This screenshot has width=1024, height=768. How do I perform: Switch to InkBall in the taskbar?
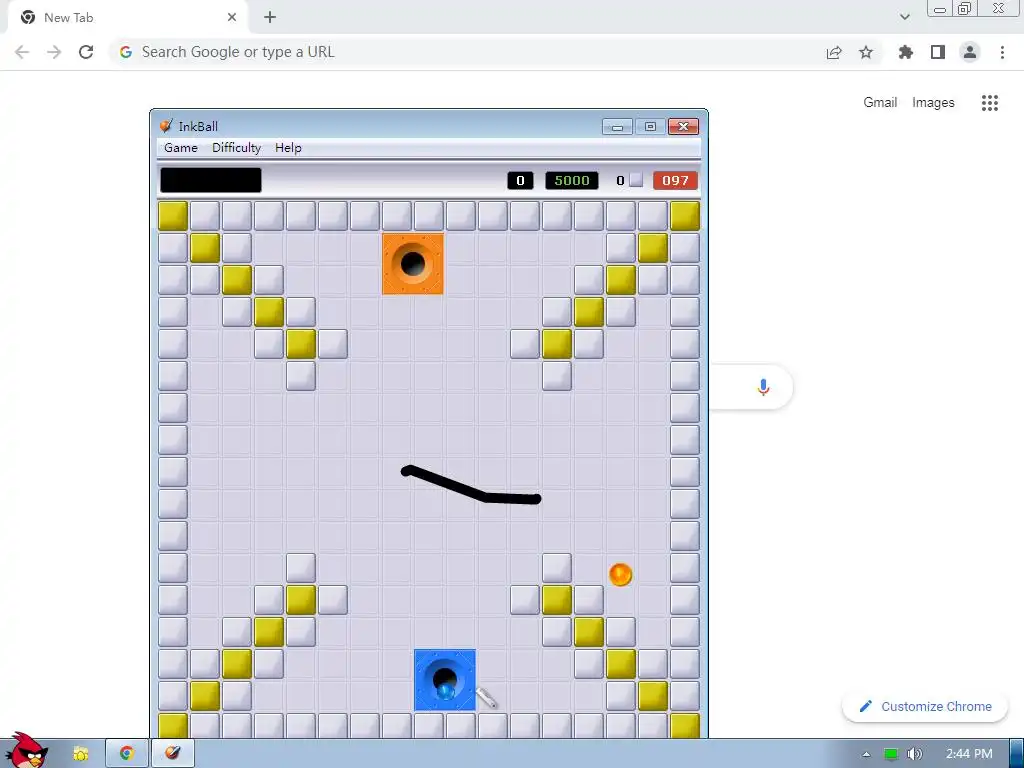pyautogui.click(x=173, y=754)
